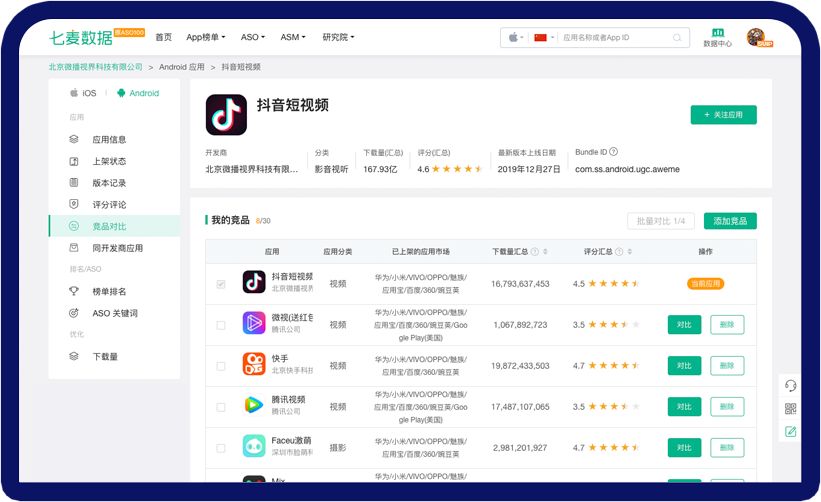This screenshot has height=502, width=821.
Task: Open the customer service headset icon
Action: [x=790, y=386]
